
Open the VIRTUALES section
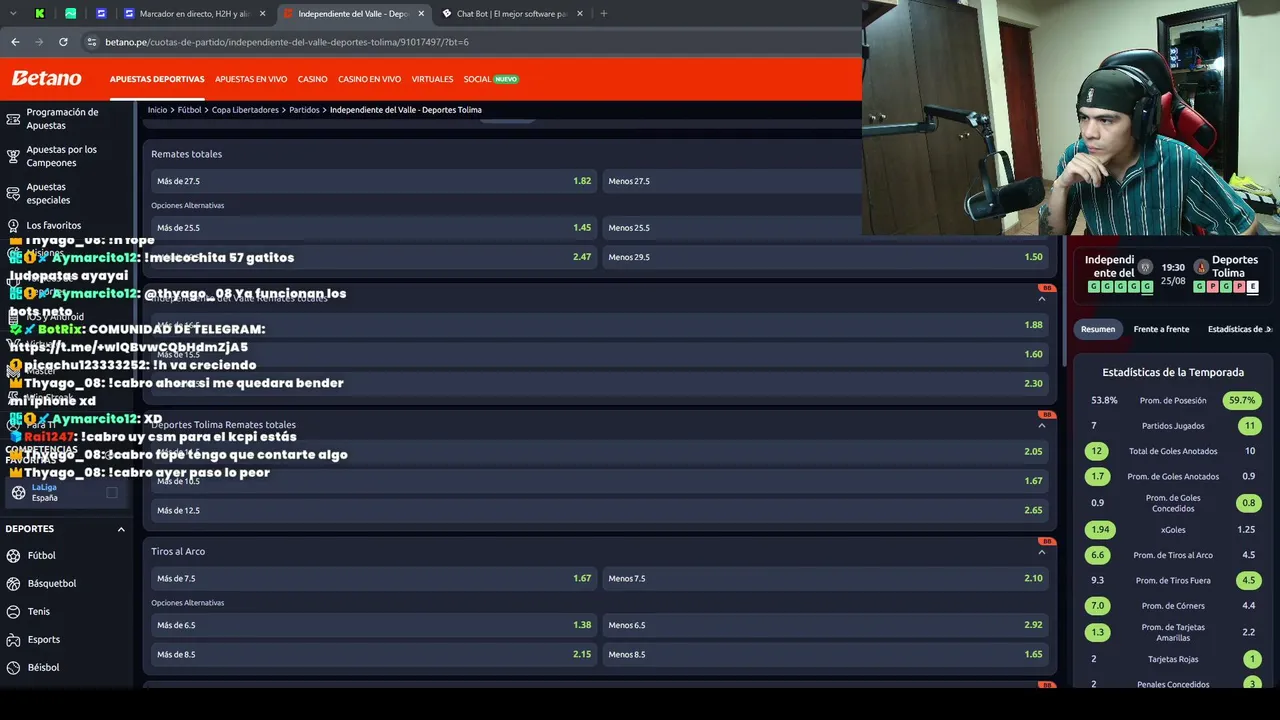(432, 79)
